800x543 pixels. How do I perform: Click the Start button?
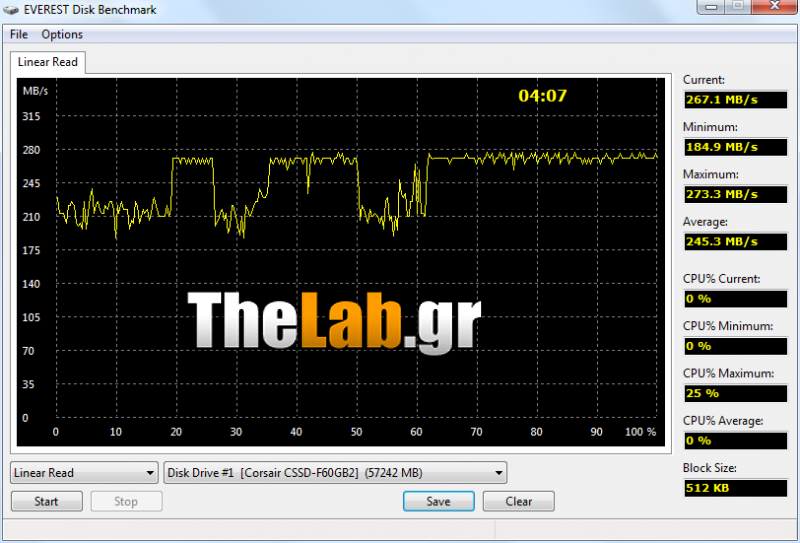46,501
